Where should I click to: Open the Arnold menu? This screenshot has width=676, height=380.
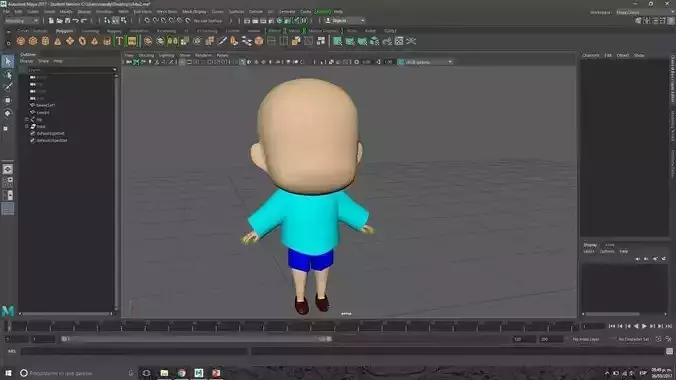(x=322, y=12)
